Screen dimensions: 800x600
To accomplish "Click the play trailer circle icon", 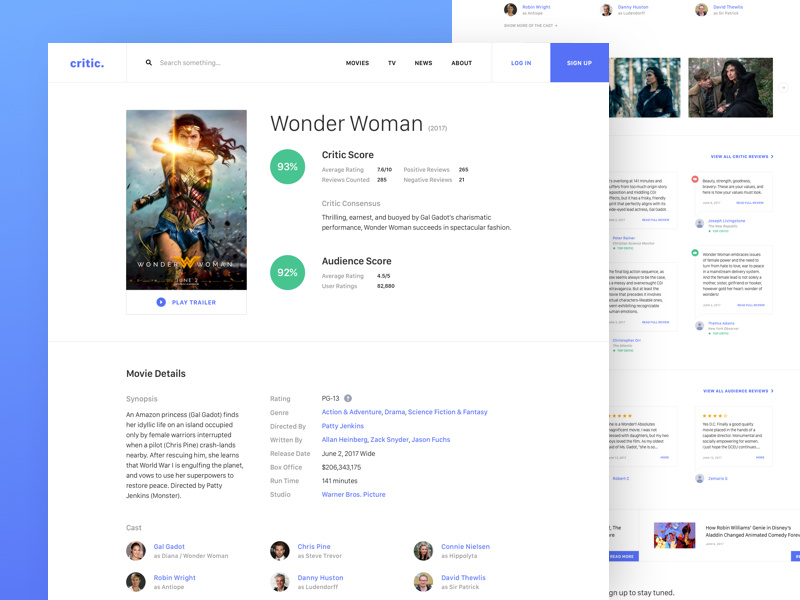I will (161, 302).
